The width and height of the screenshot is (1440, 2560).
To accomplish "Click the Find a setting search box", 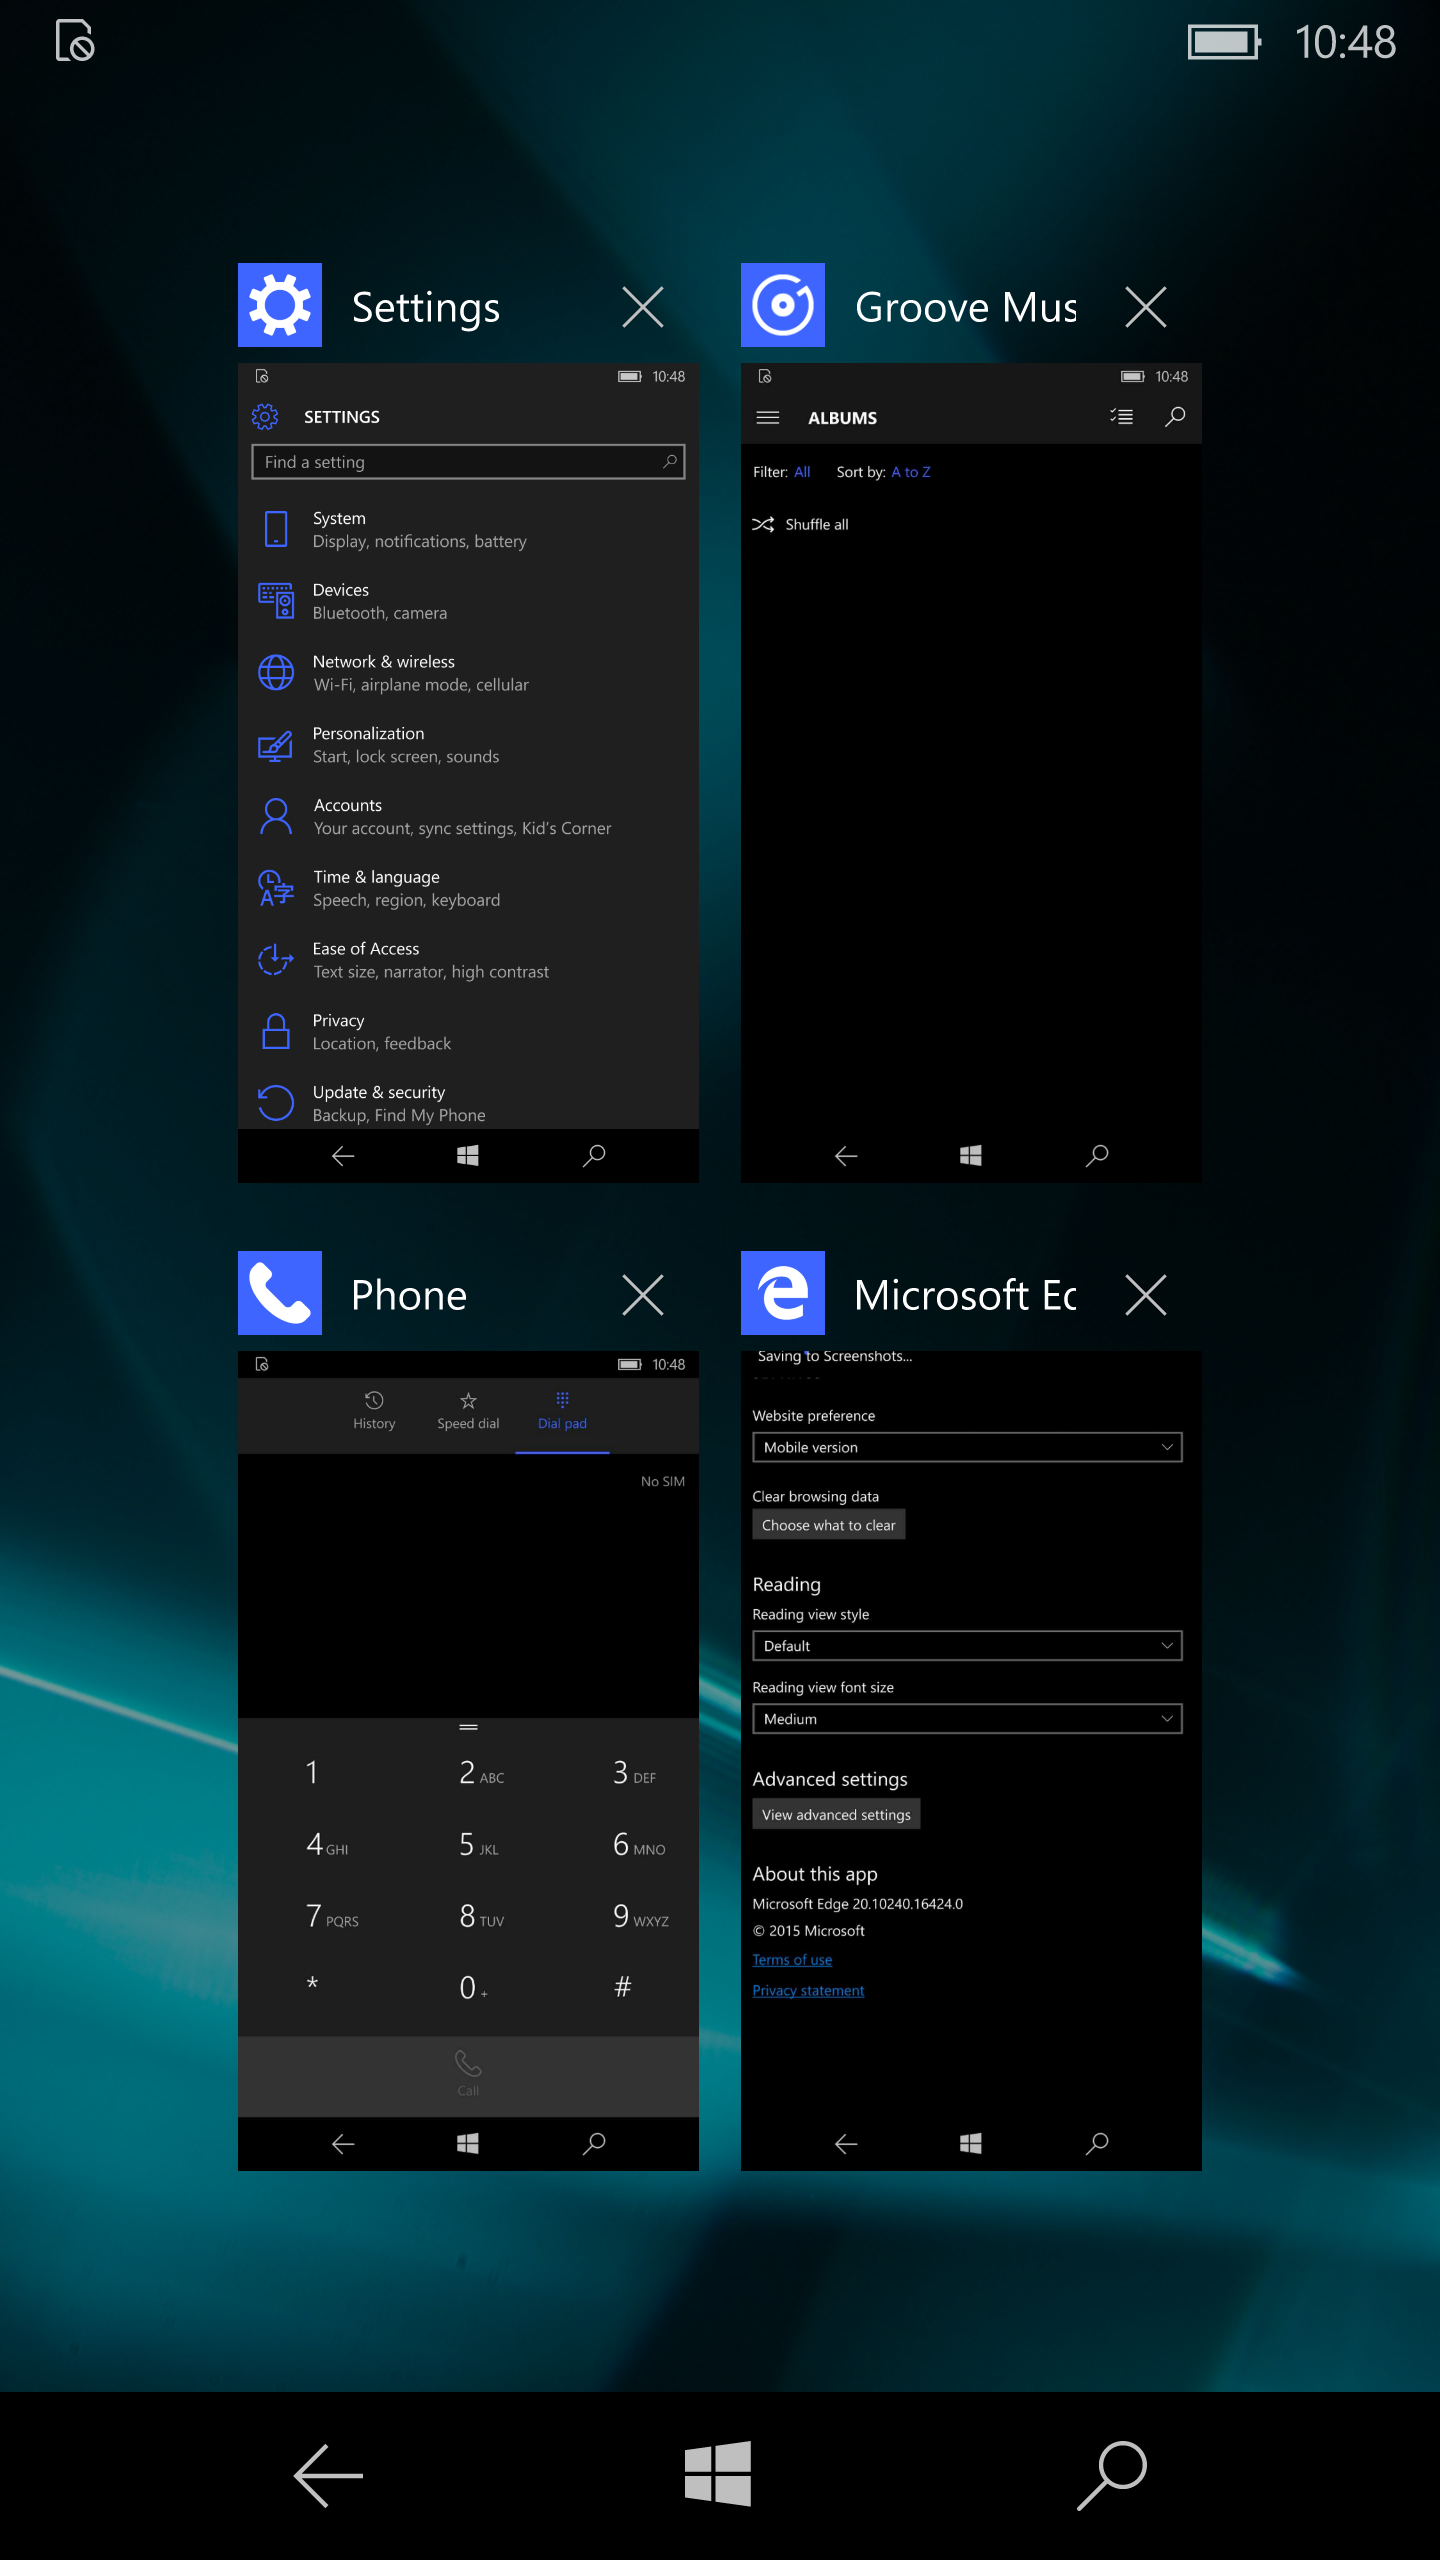I will (x=468, y=462).
